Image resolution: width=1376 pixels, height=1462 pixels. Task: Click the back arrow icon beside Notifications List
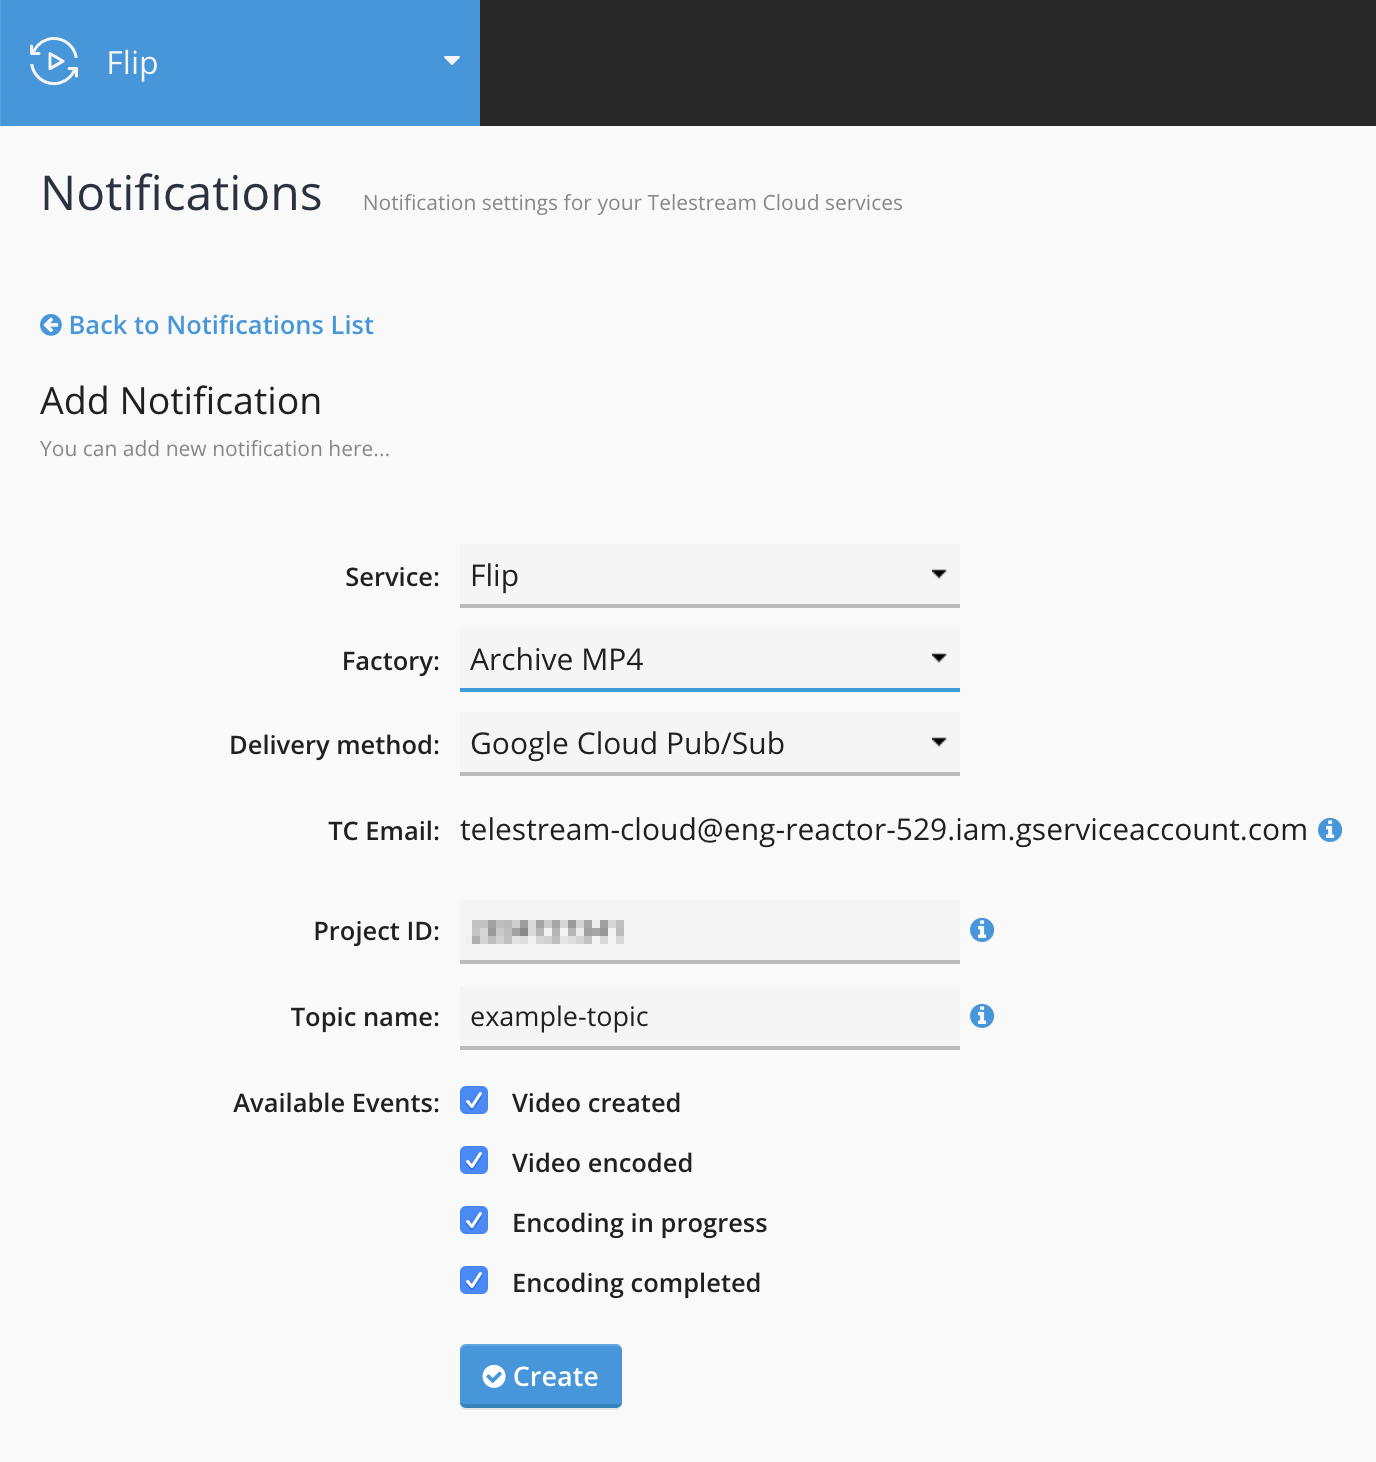51,325
